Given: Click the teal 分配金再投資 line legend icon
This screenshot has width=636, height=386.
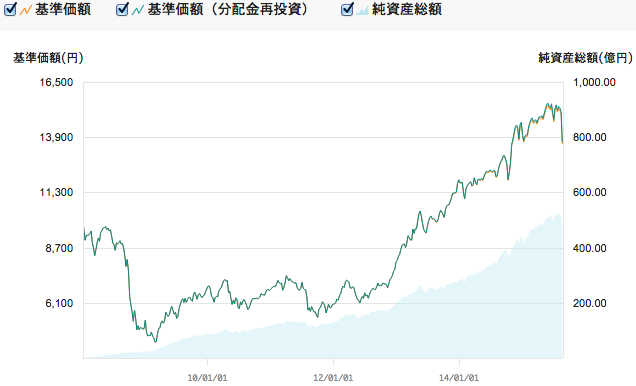Looking at the screenshot, I should 138,10.
